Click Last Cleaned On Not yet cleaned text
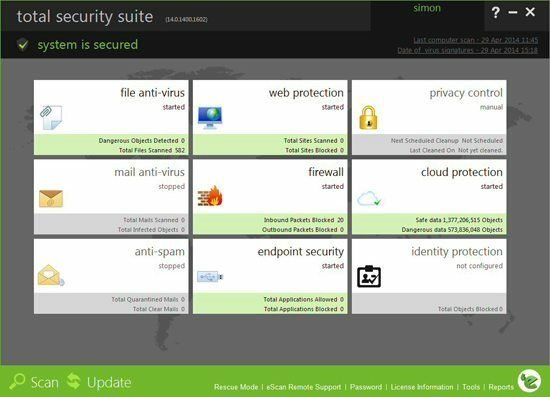The width and height of the screenshot is (550, 397). (456, 150)
